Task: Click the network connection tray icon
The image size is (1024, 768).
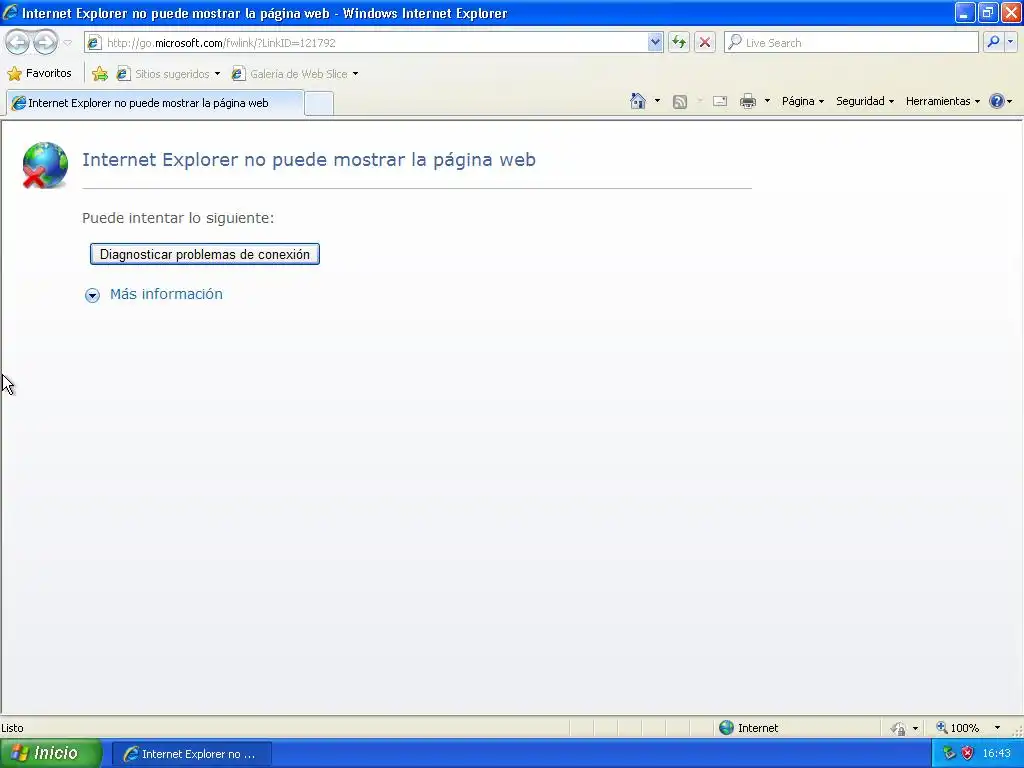Action: pyautogui.click(x=949, y=754)
